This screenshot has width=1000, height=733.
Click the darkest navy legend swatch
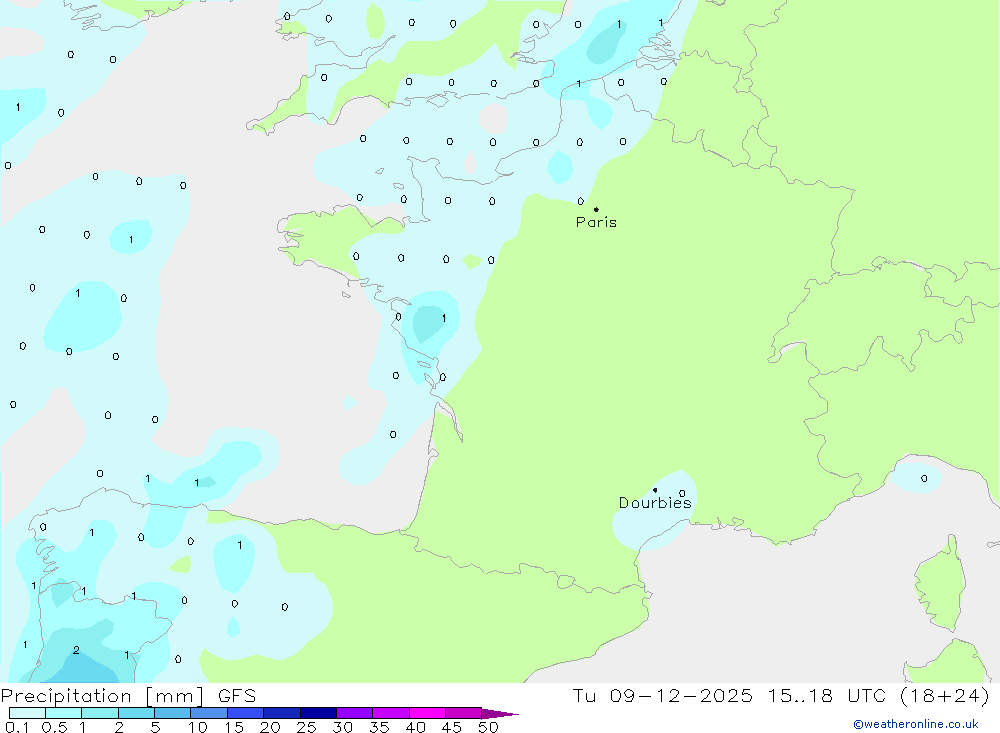click(x=318, y=713)
